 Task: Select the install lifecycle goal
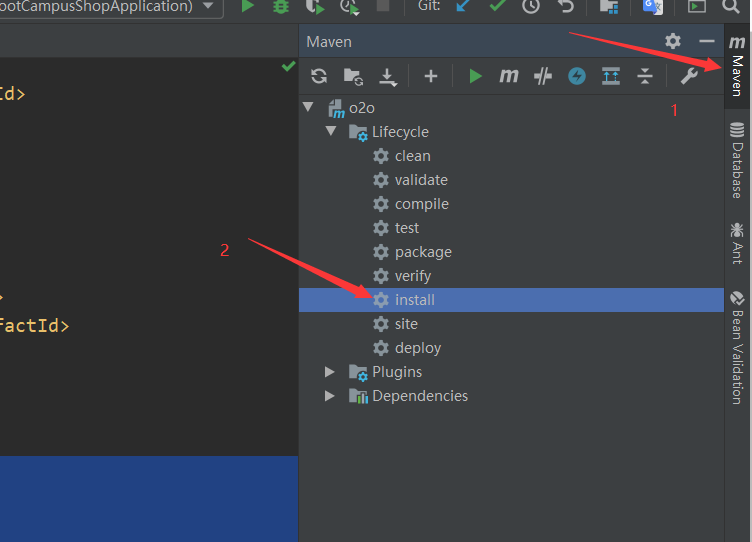tap(511, 300)
